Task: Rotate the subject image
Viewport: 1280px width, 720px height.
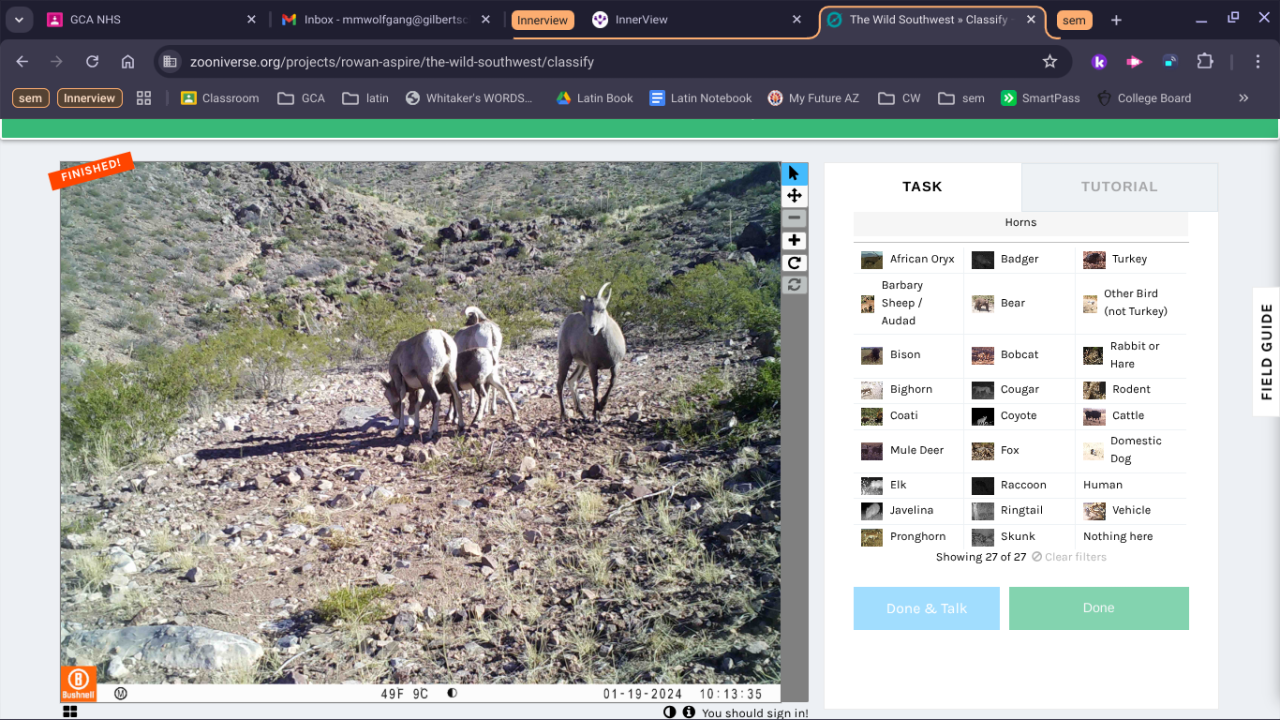Action: click(794, 263)
